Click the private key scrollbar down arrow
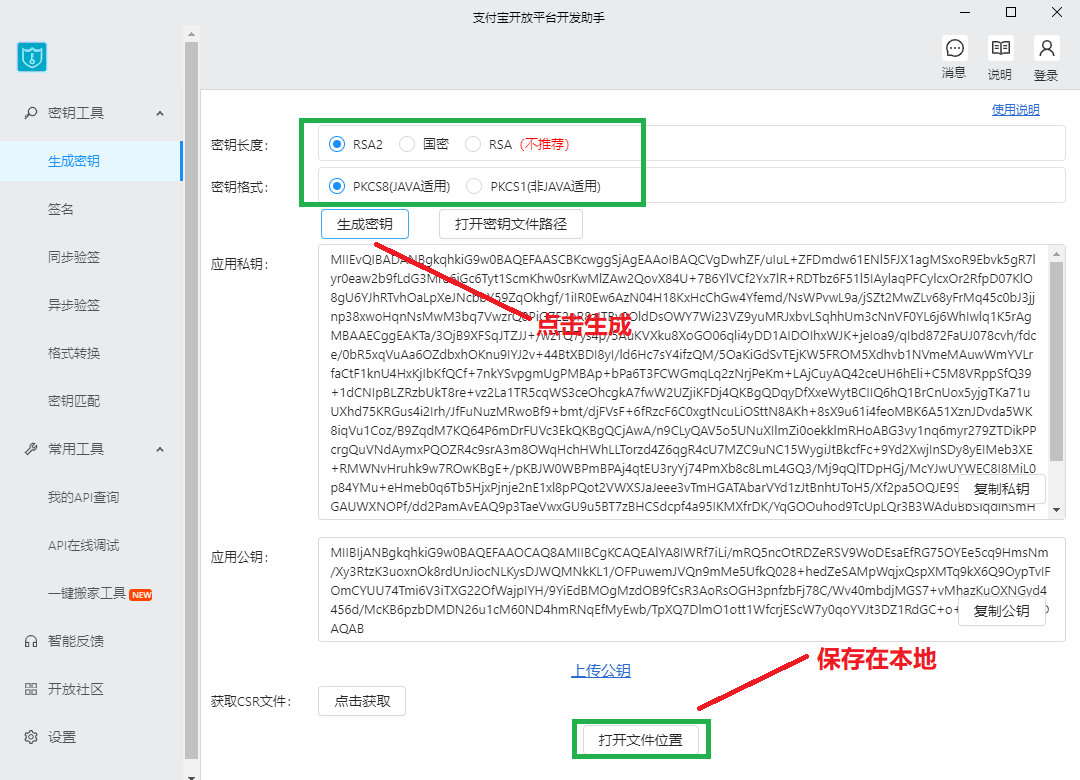The height and width of the screenshot is (780, 1080). click(1057, 511)
